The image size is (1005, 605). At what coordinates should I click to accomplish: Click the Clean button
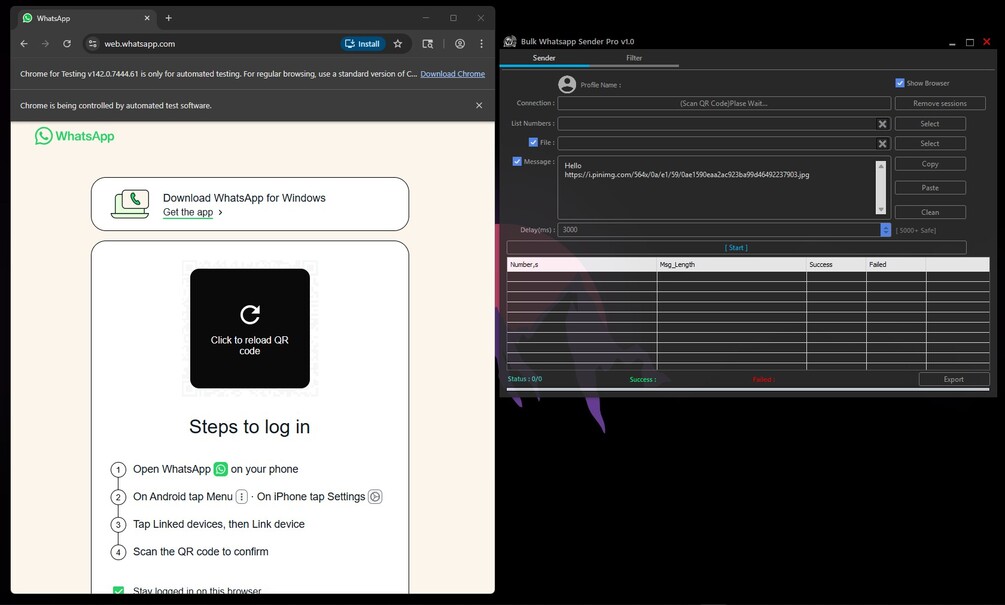pyautogui.click(x=930, y=212)
